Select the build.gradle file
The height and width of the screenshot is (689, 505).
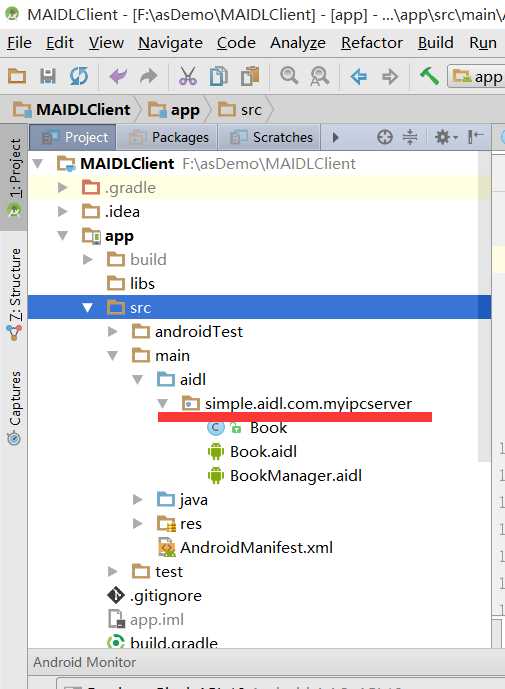pos(163,643)
